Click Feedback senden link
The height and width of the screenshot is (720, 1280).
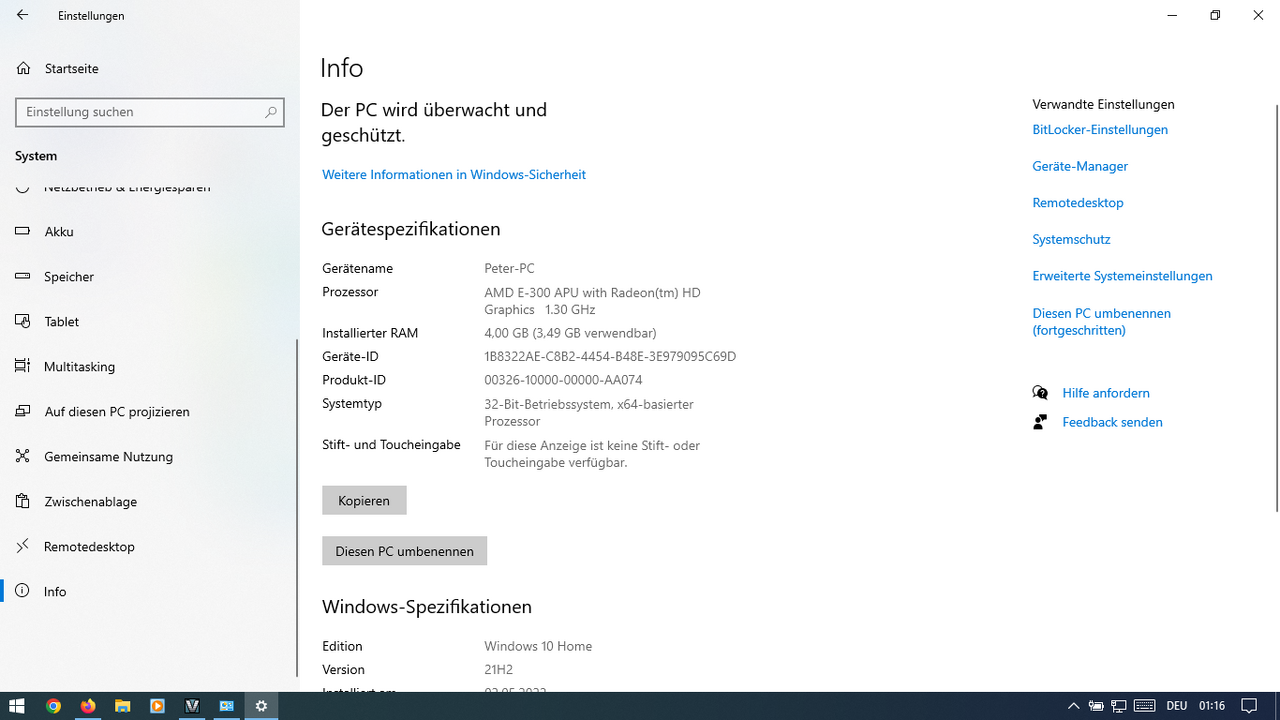pos(1112,422)
